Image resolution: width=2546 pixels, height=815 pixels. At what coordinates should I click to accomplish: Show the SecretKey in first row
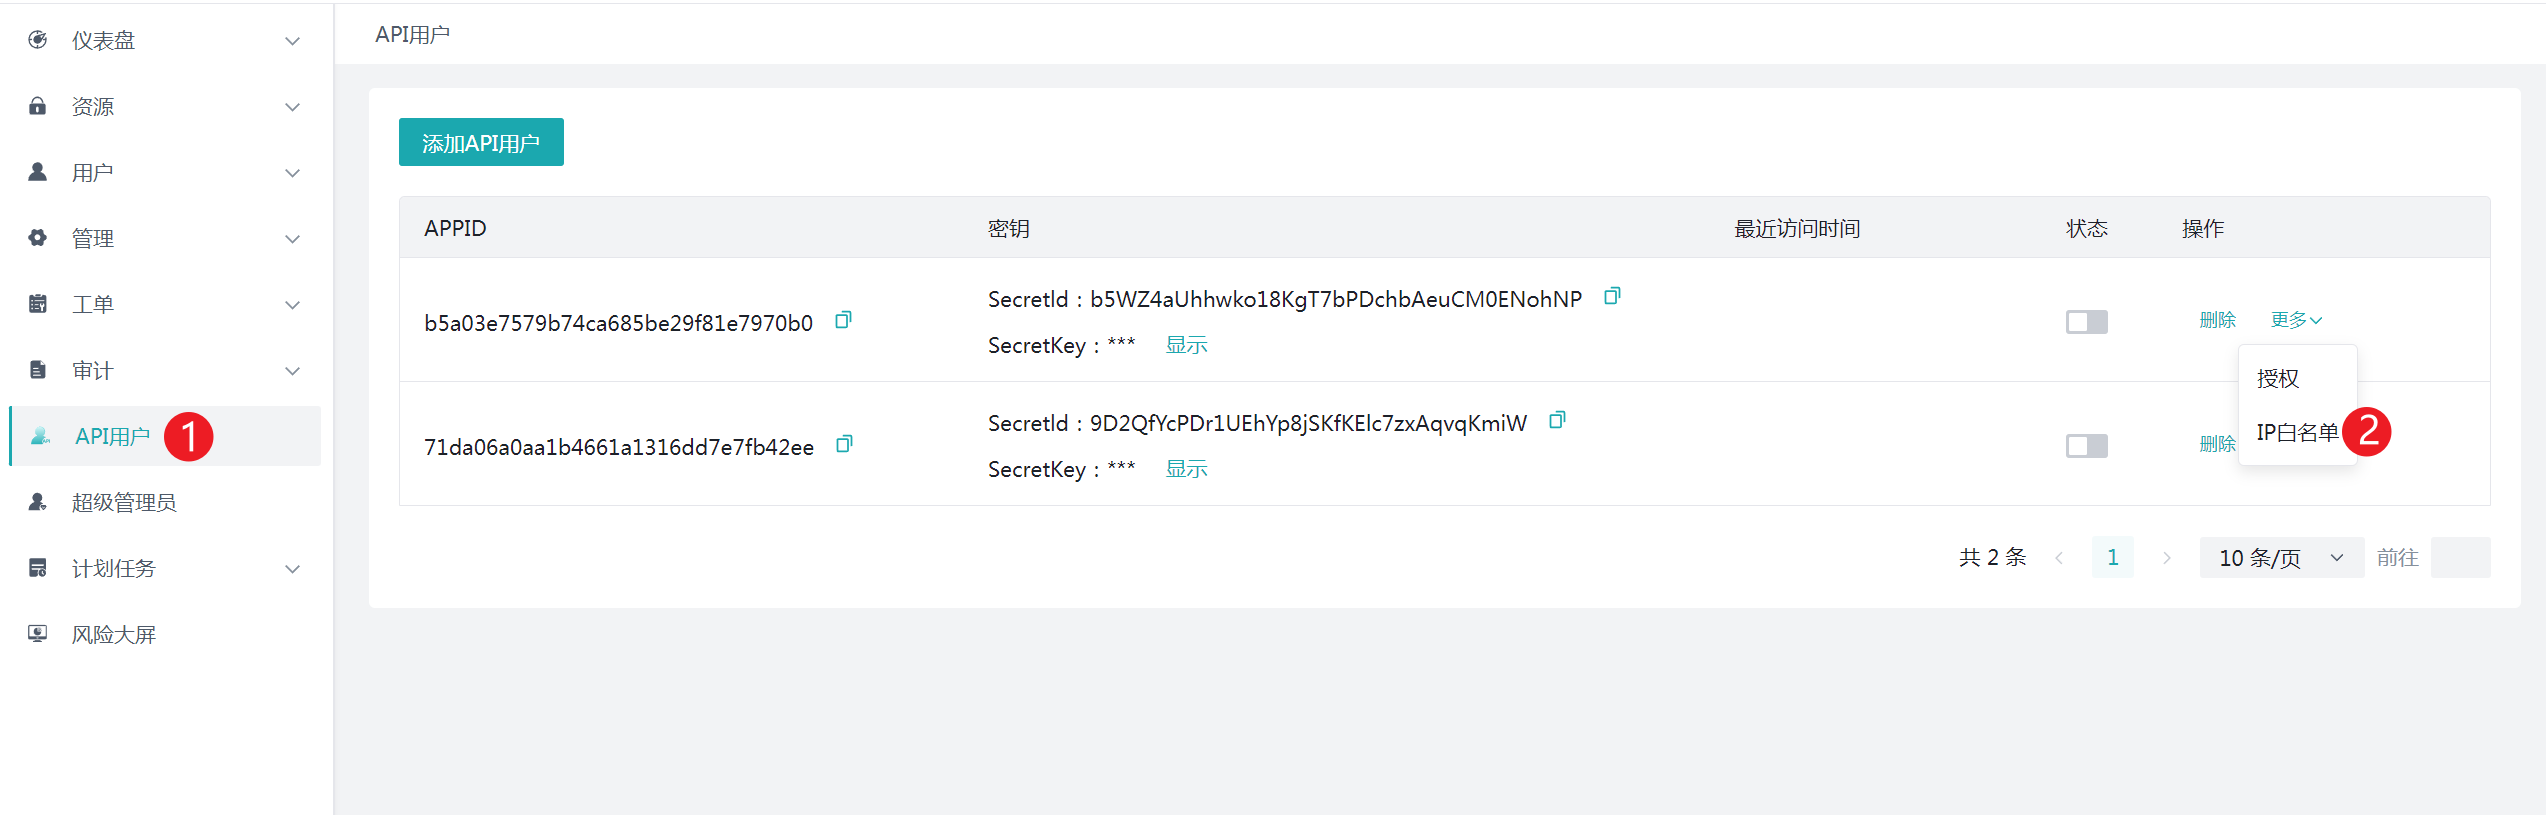click(1186, 345)
